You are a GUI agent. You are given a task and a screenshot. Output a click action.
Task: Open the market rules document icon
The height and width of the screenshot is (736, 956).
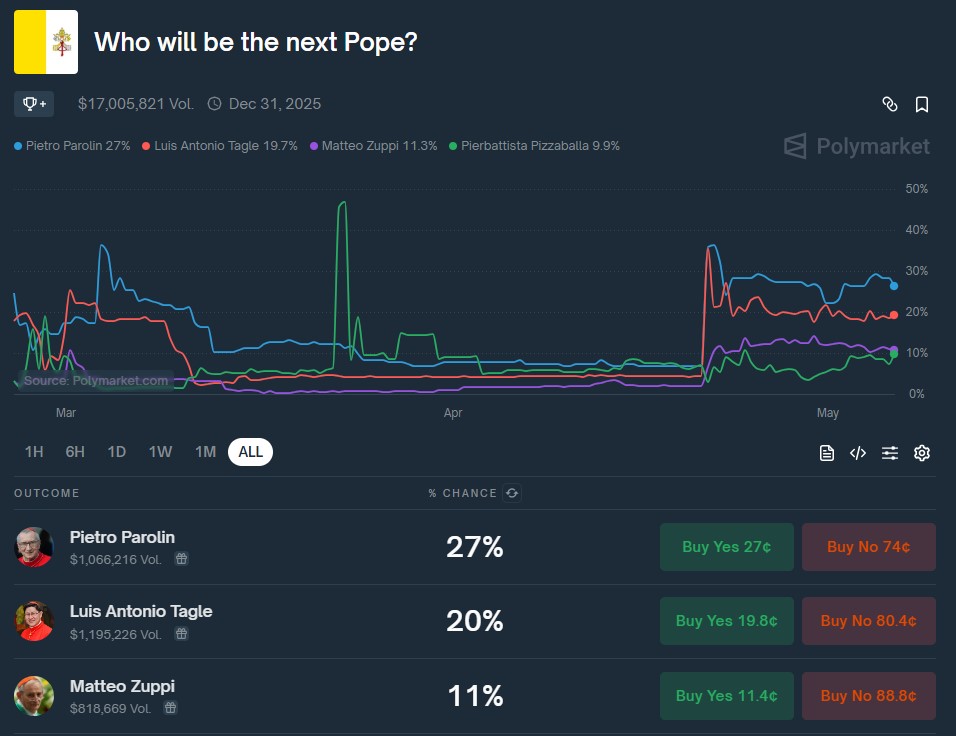coord(827,452)
